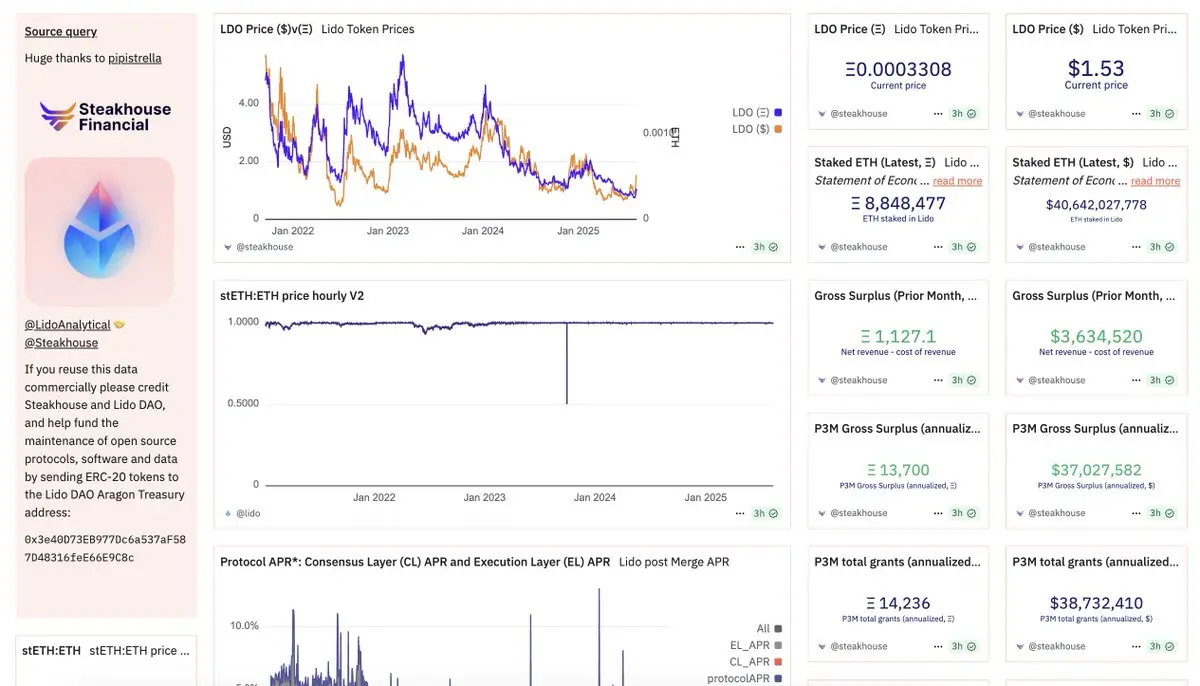Image resolution: width=1200 pixels, height=686 pixels.
Task: Open @steakhouse author on LDO Price ($) card
Action: pyautogui.click(x=1056, y=114)
